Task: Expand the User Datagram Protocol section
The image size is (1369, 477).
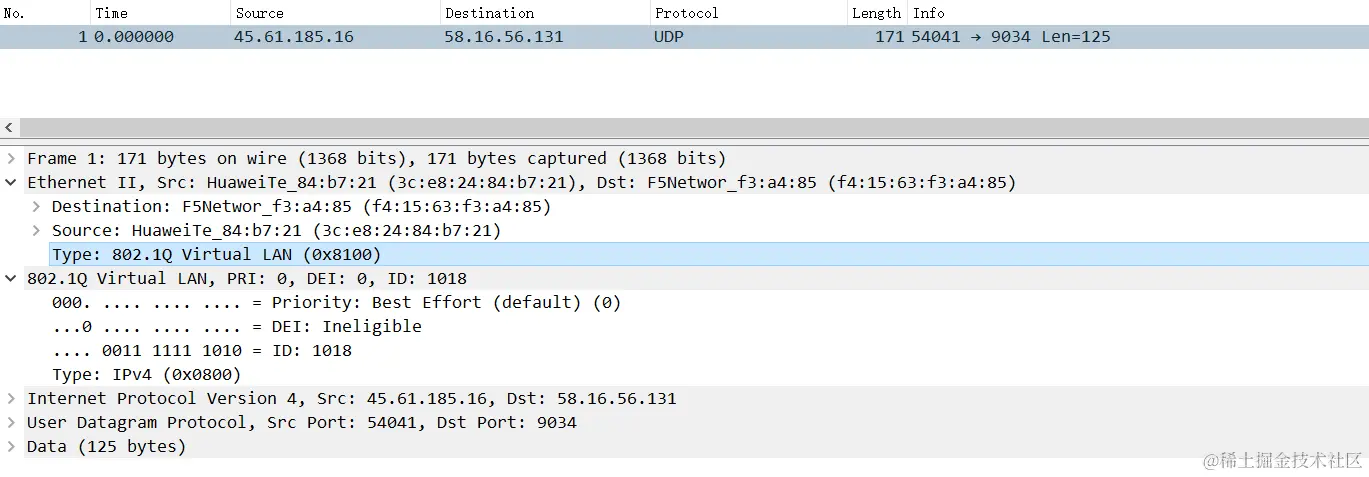Action: pyautogui.click(x=11, y=423)
